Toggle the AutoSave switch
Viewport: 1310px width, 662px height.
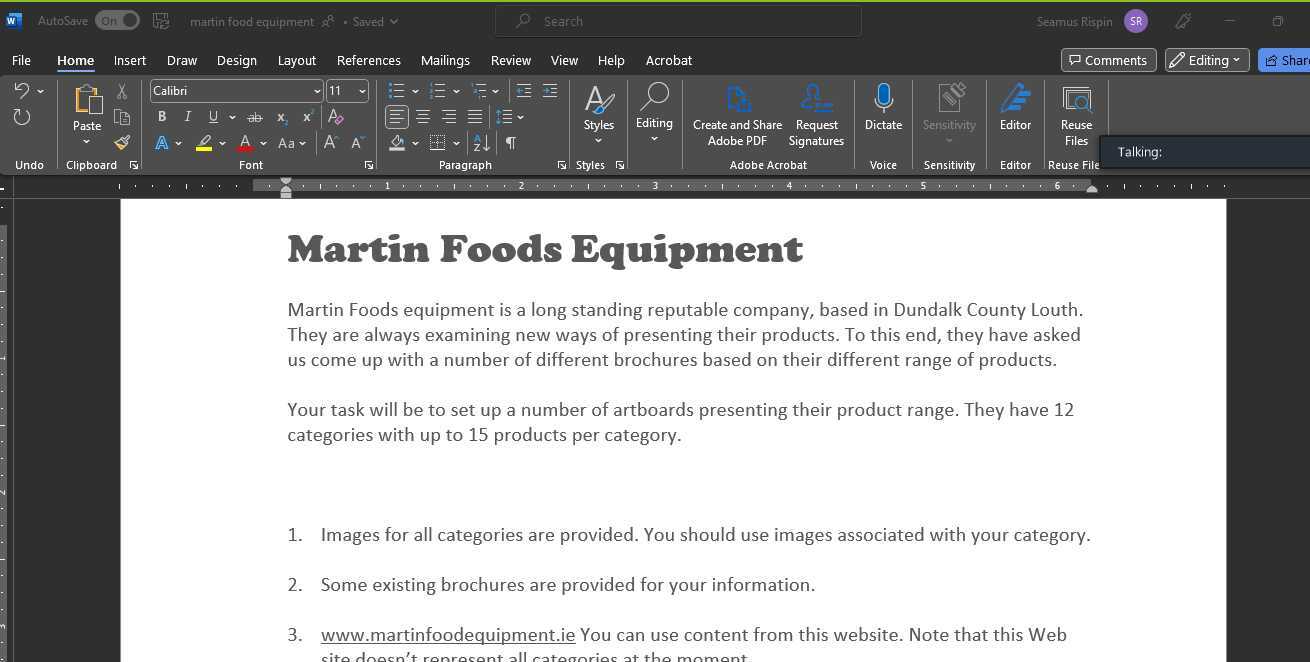[x=117, y=21]
